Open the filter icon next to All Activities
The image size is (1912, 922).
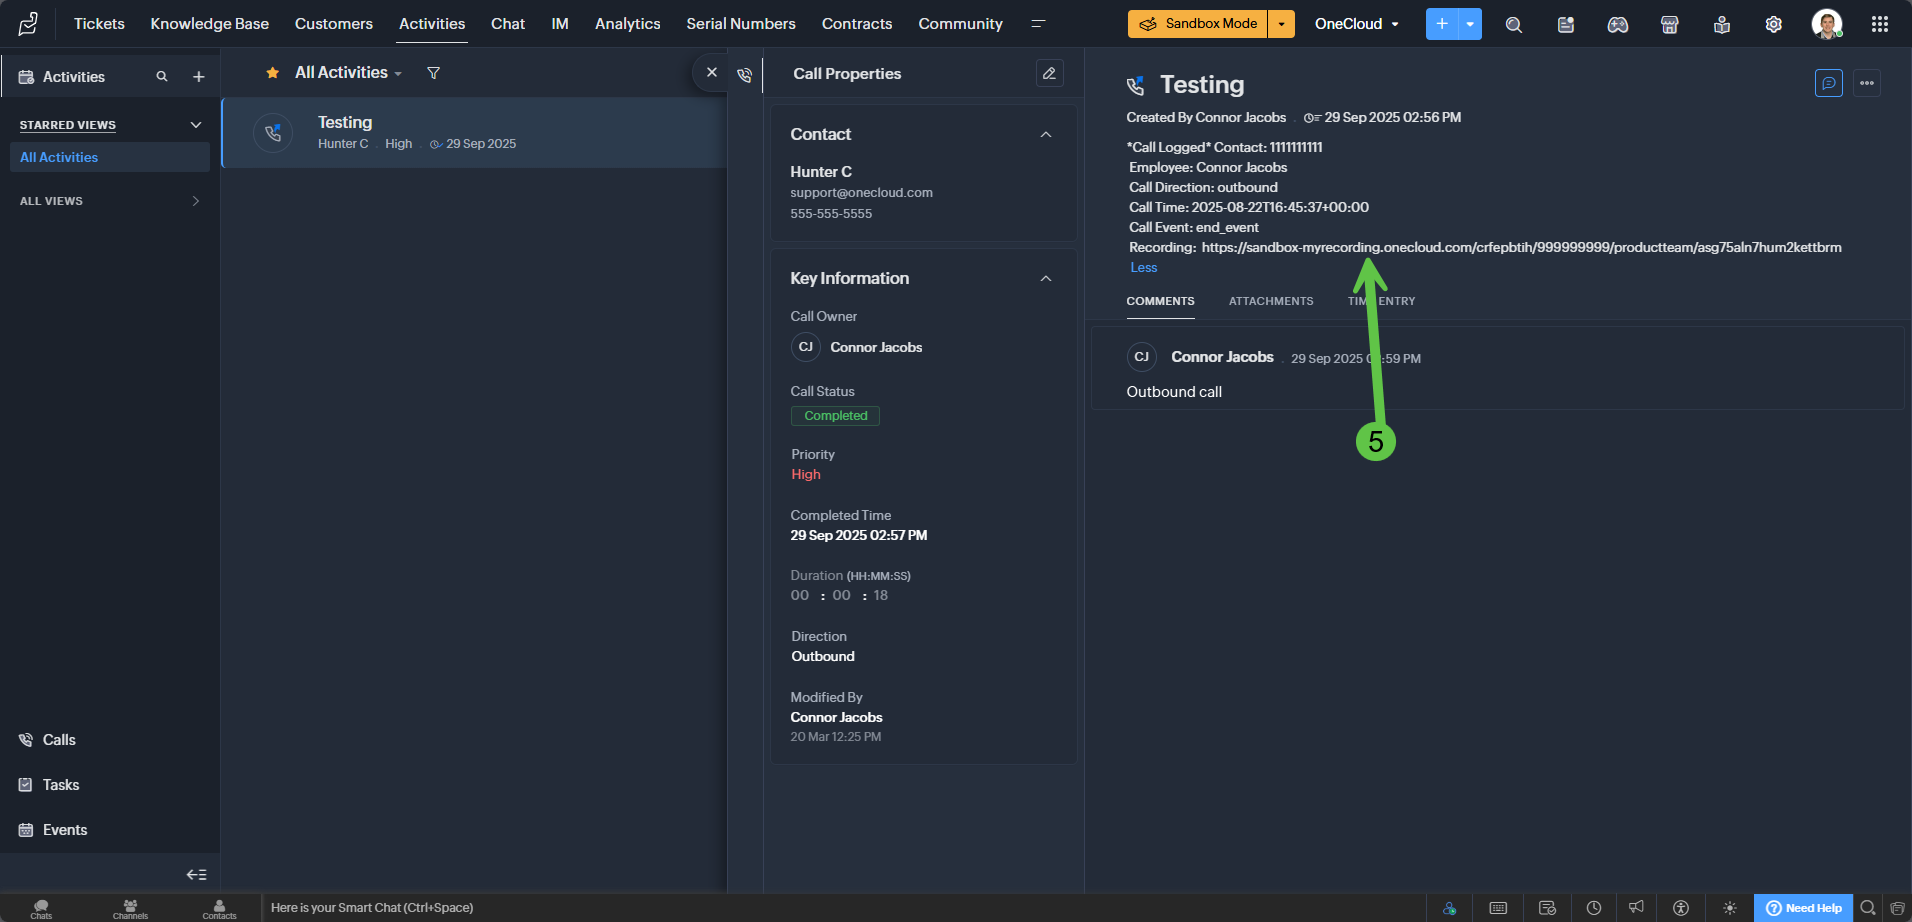433,73
